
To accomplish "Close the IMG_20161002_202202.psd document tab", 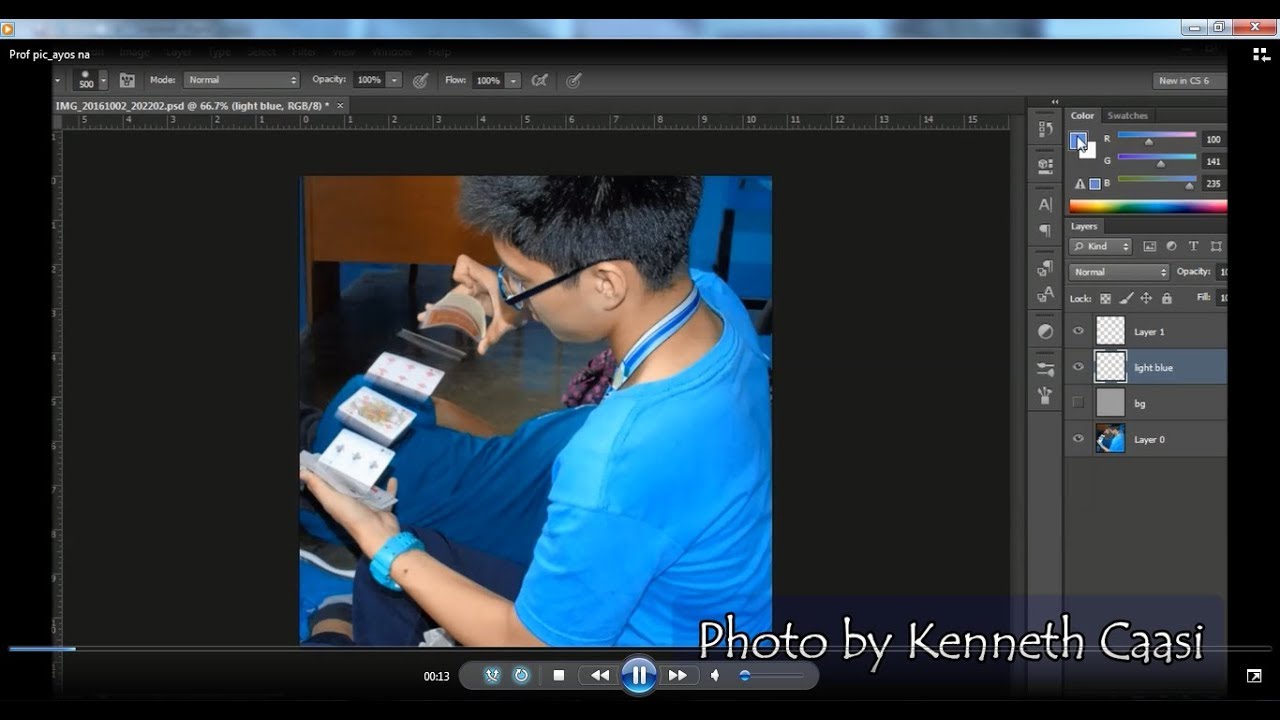I will [340, 105].
